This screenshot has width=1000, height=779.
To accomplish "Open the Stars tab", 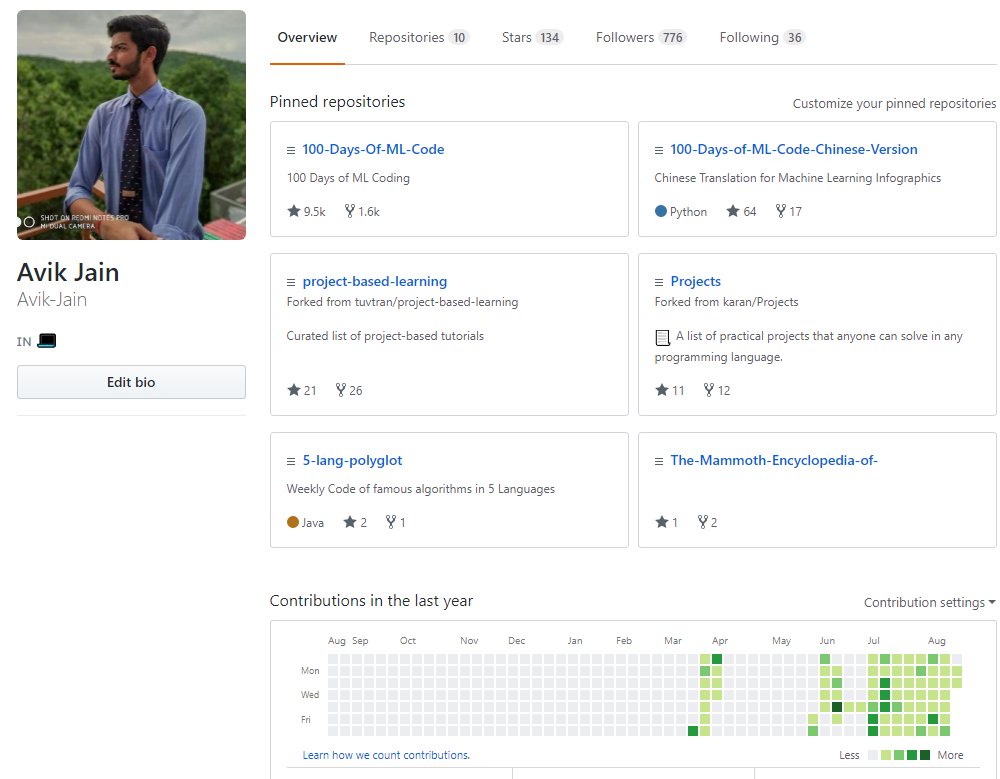I will (532, 38).
